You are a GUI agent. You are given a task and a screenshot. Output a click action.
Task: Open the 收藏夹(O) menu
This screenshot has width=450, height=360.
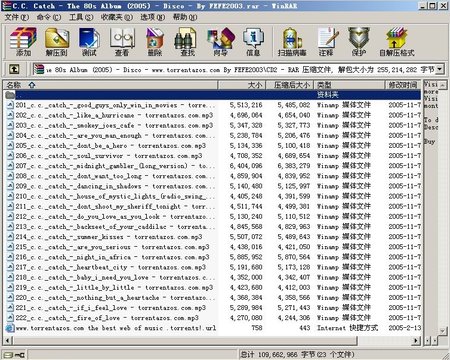[x=117, y=17]
